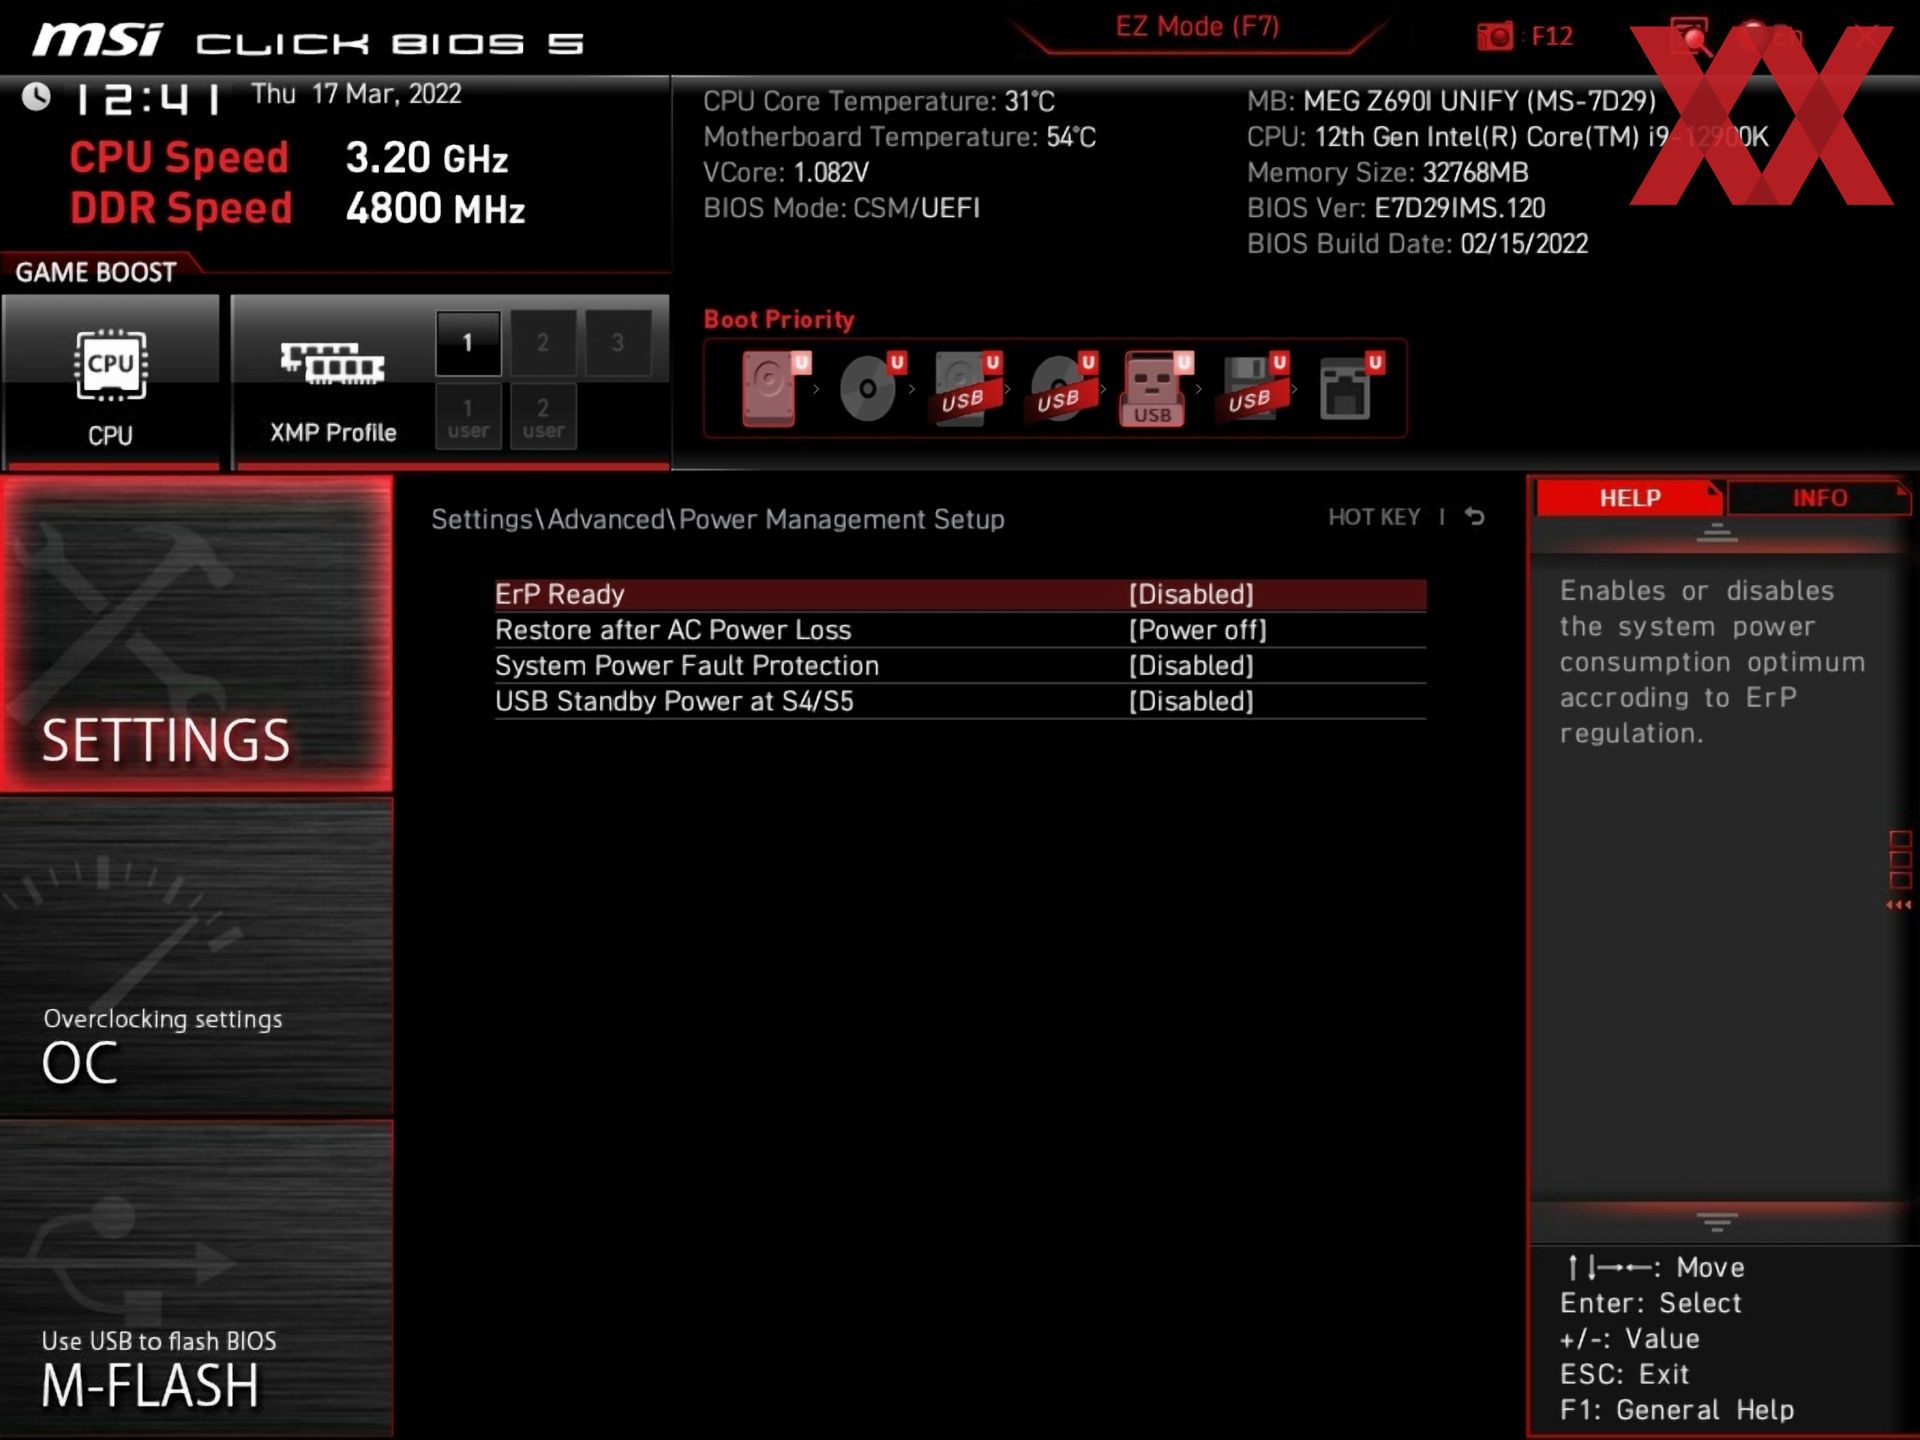Select the network boot device icon
Screen dimensions: 1920x1440
click(x=1349, y=389)
